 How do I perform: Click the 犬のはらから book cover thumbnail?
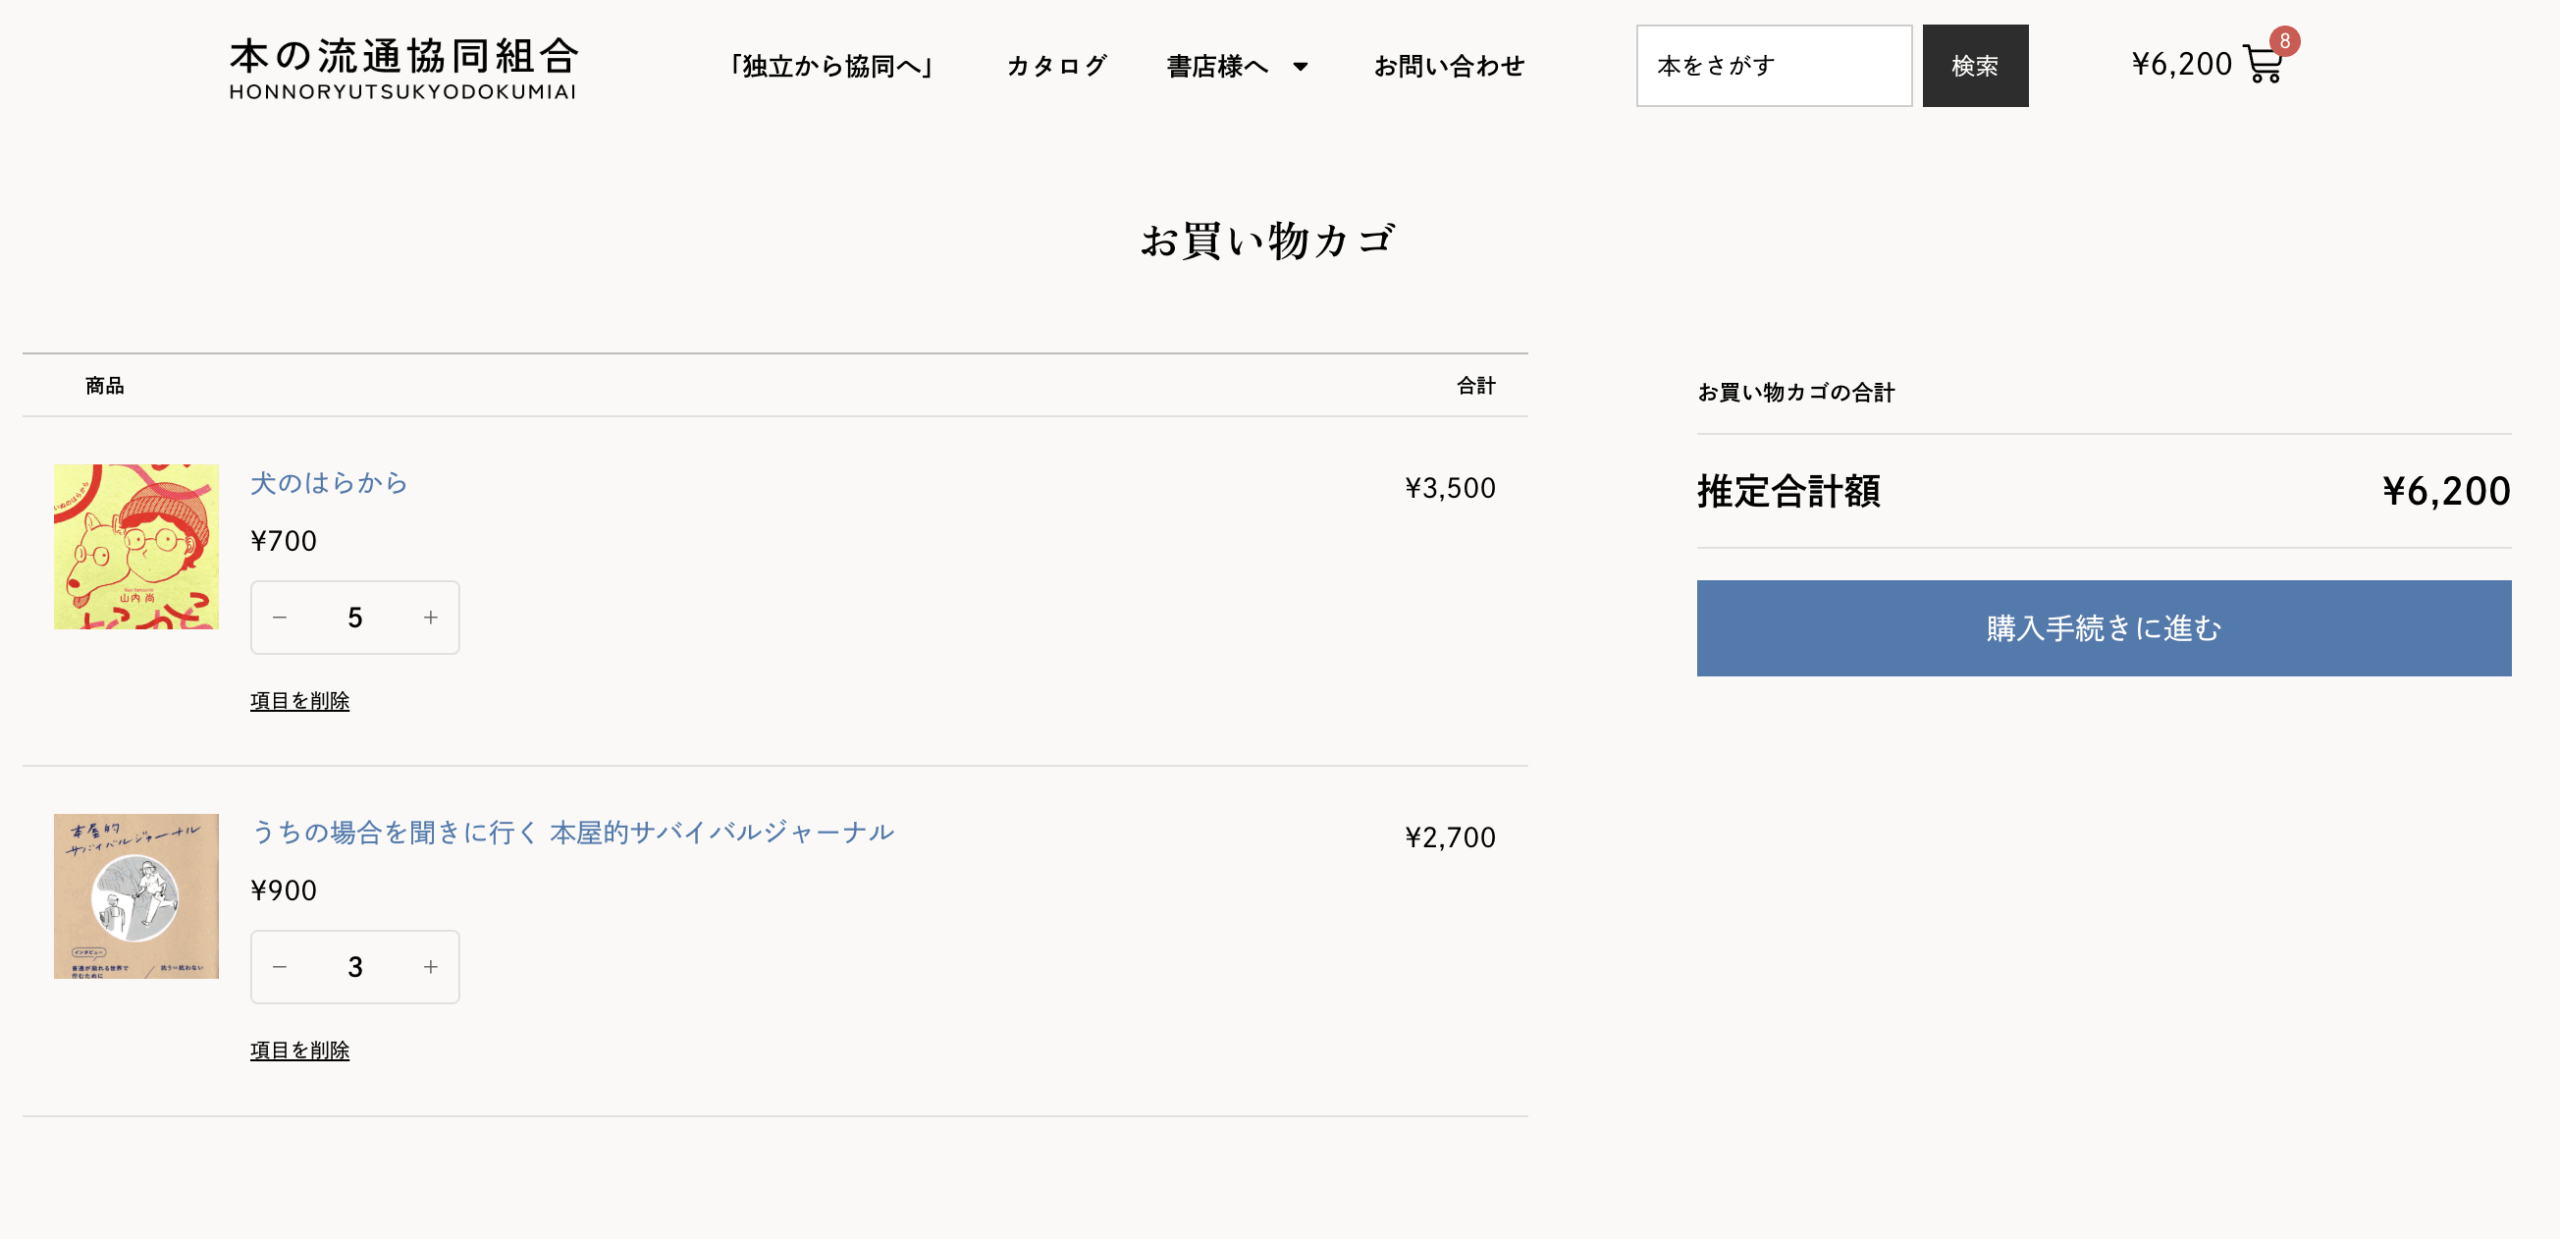click(x=136, y=546)
